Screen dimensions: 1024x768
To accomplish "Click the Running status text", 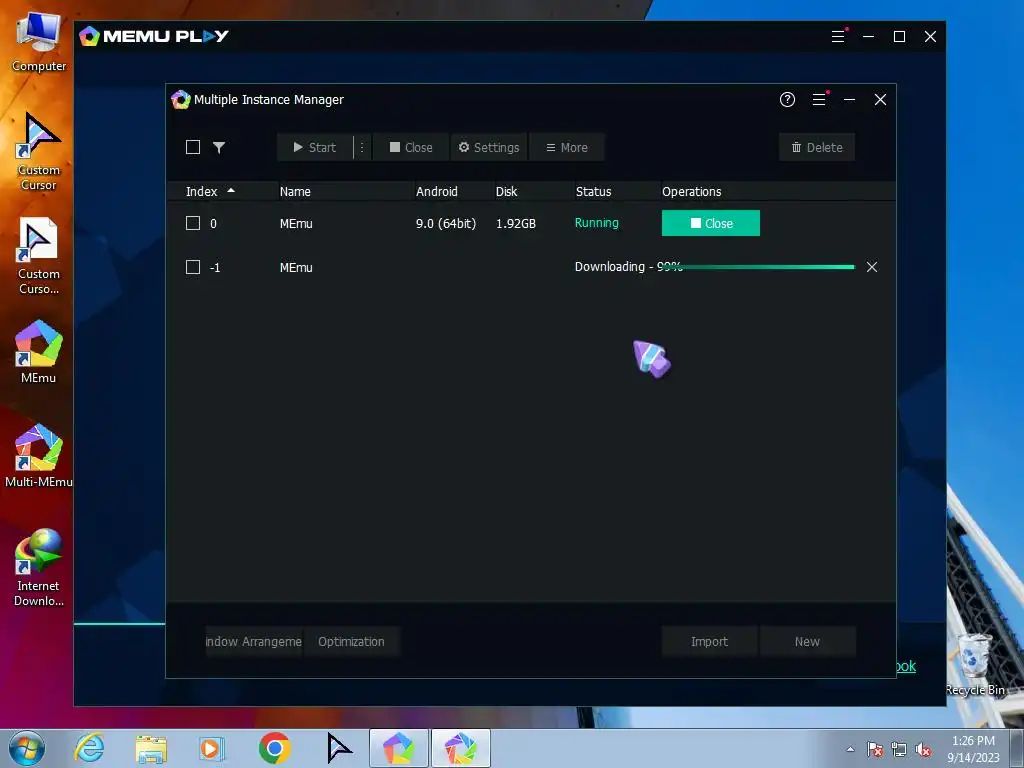I will coord(596,223).
